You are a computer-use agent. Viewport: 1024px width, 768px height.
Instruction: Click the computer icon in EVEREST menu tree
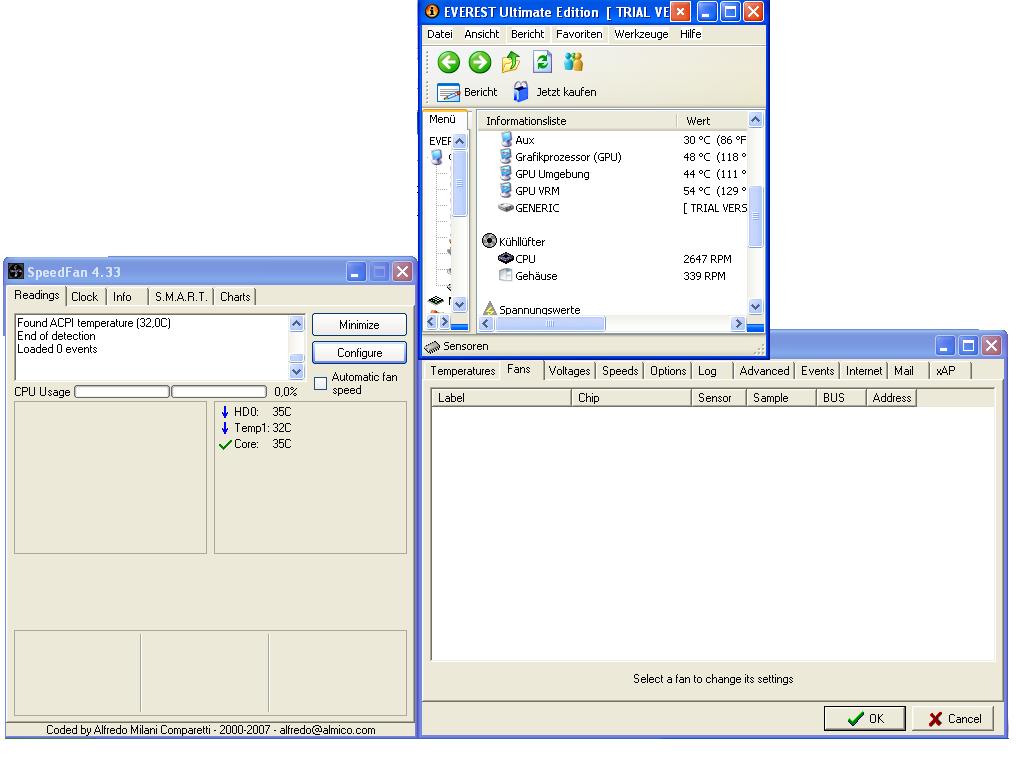437,157
